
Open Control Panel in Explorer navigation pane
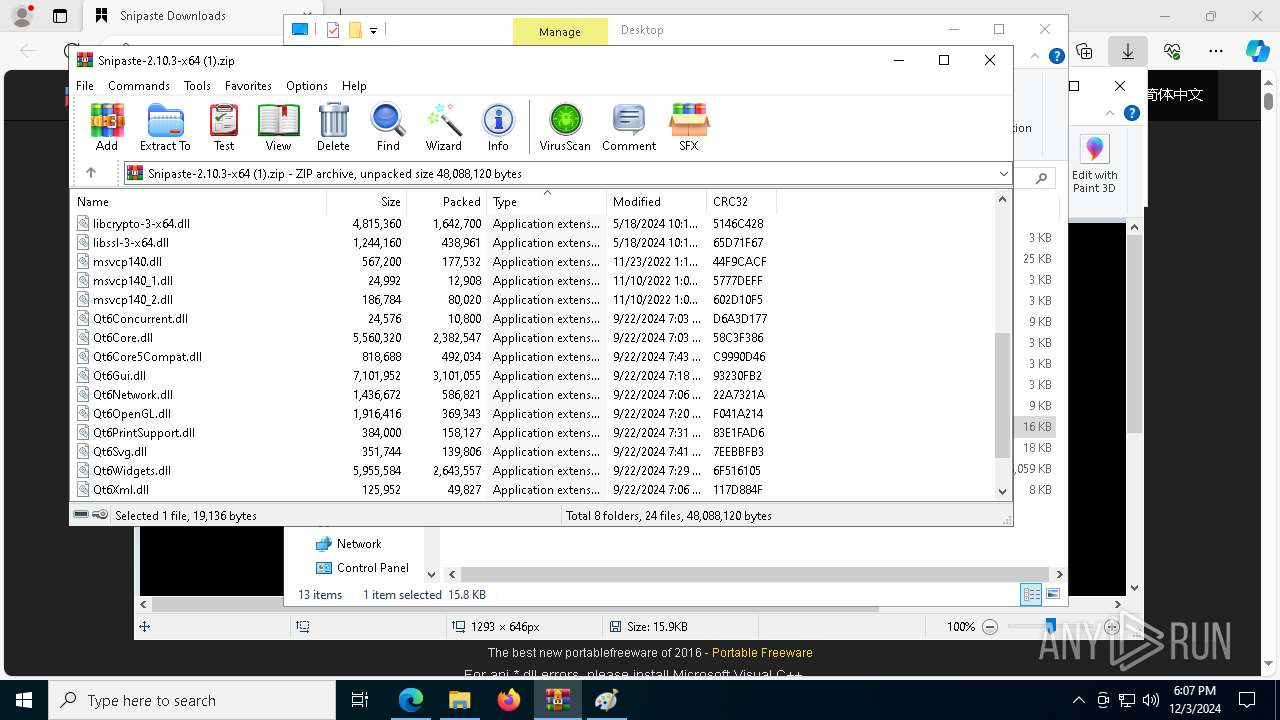point(363,568)
